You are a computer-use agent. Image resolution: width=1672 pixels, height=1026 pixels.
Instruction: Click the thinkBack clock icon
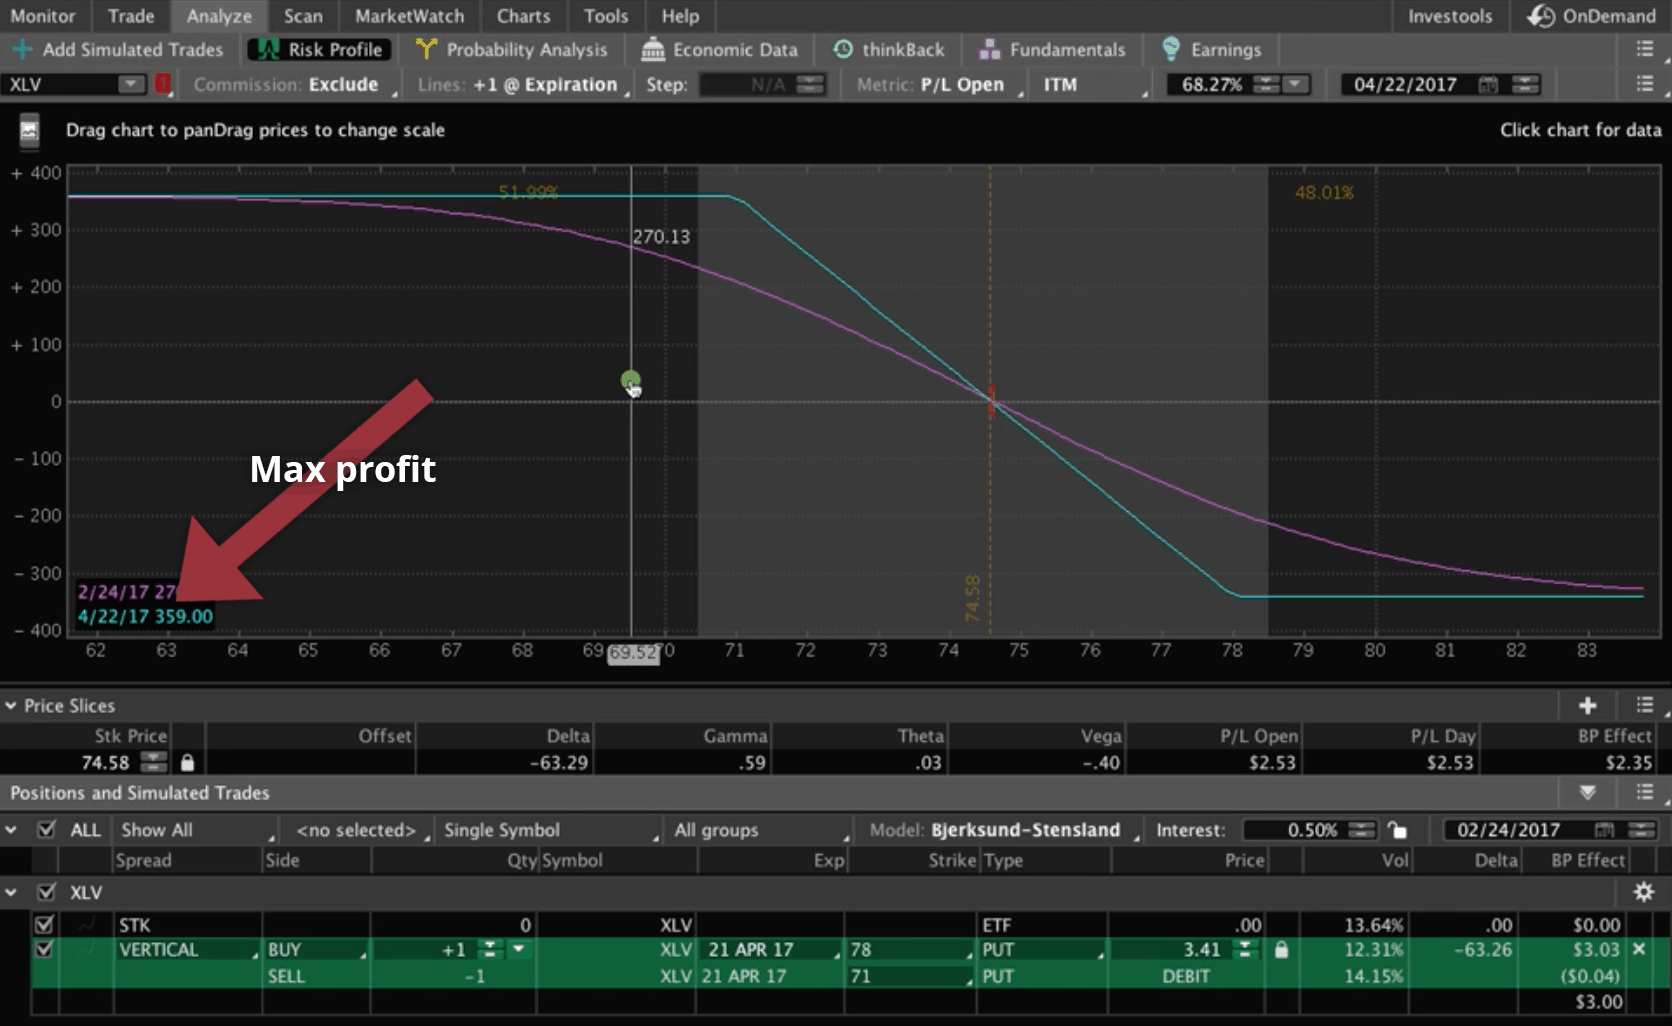tap(843, 49)
